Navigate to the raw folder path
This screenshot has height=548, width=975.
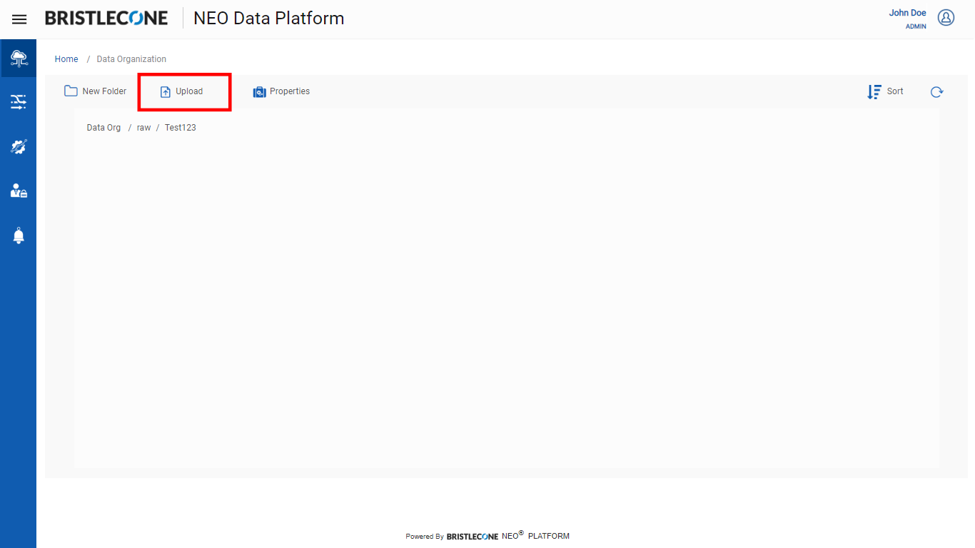tap(144, 128)
